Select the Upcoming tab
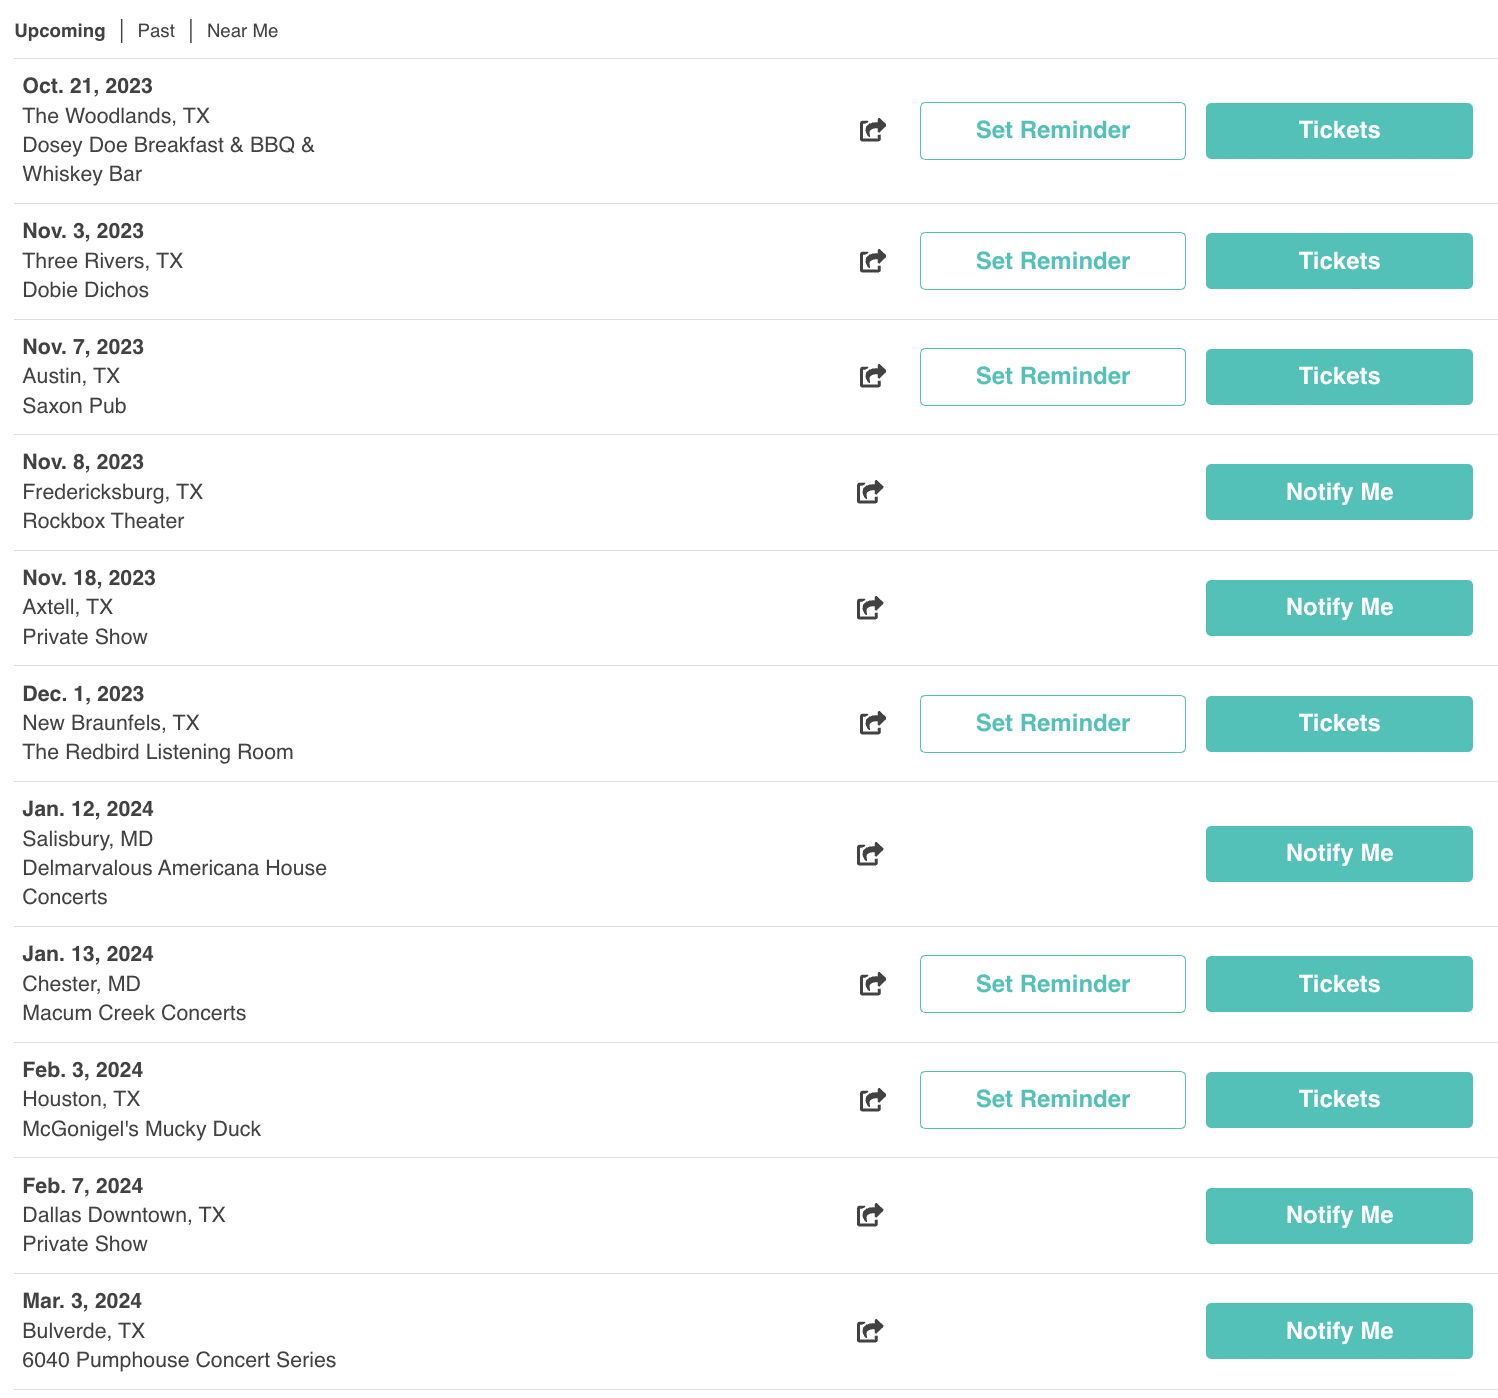This screenshot has height=1398, width=1498. click(60, 31)
